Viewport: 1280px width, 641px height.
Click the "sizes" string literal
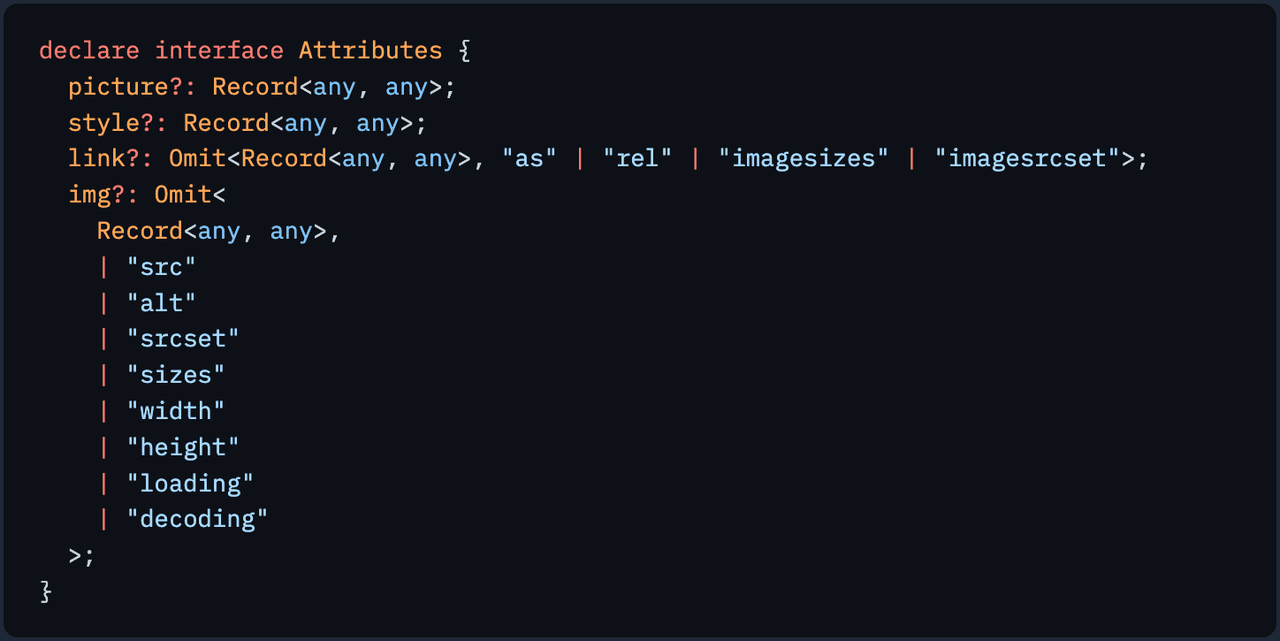pyautogui.click(x=176, y=375)
